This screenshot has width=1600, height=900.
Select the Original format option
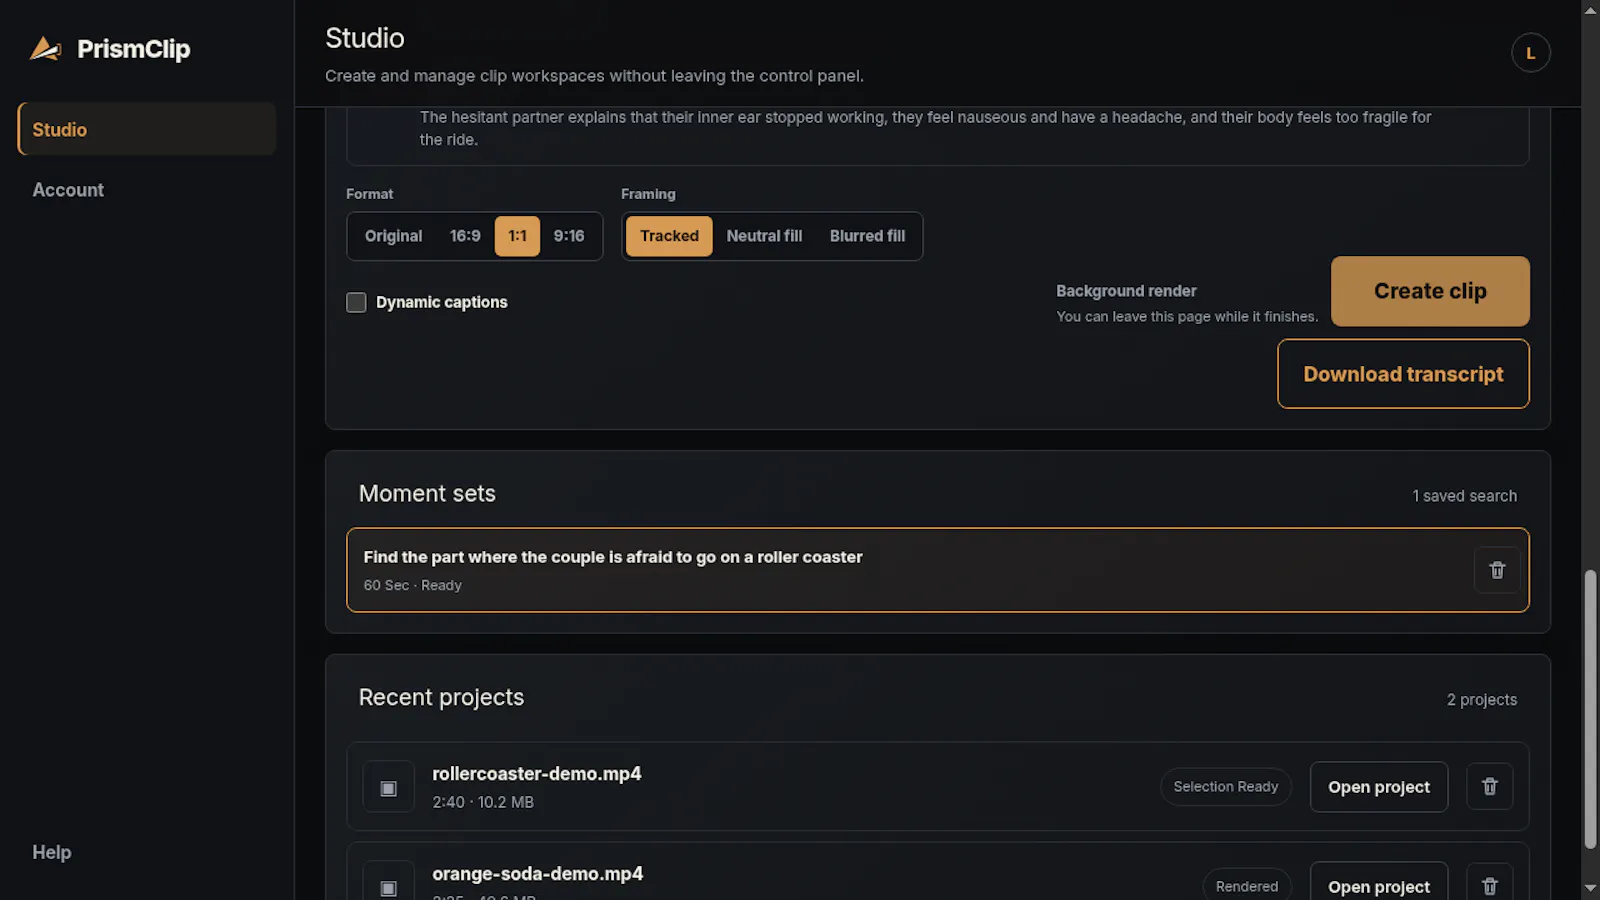coord(393,236)
